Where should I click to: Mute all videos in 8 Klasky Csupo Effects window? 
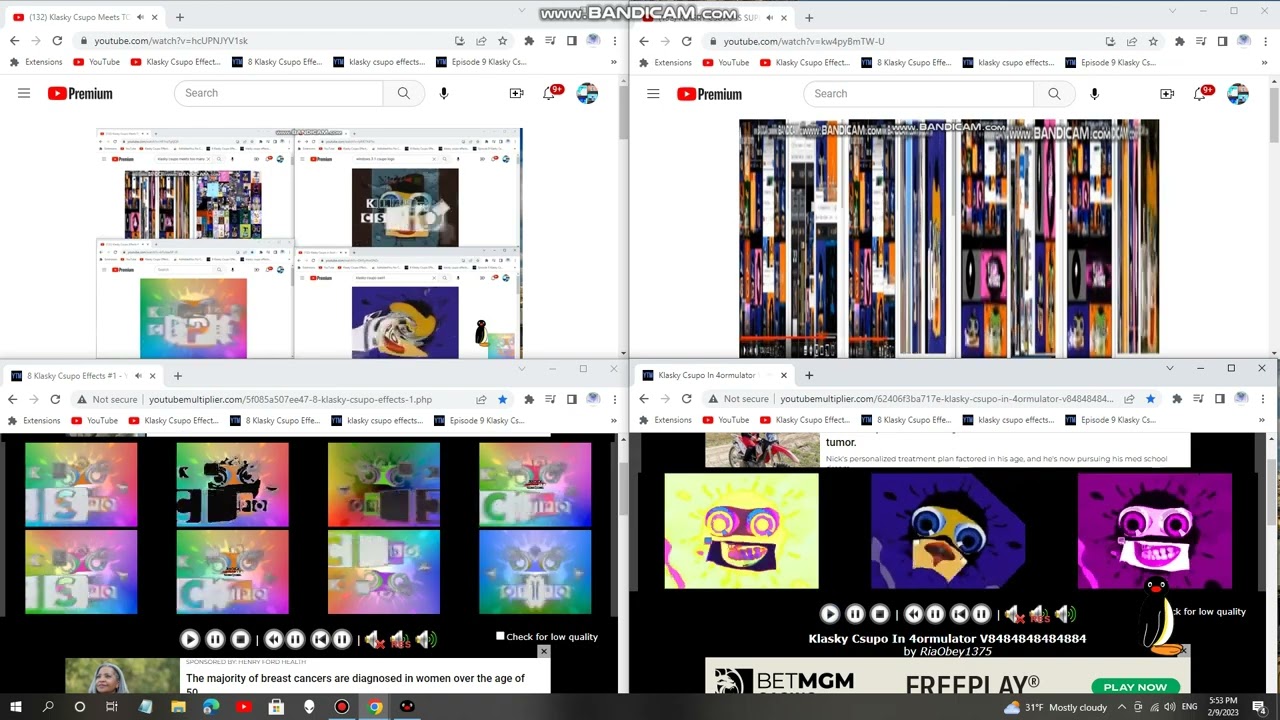tap(375, 639)
